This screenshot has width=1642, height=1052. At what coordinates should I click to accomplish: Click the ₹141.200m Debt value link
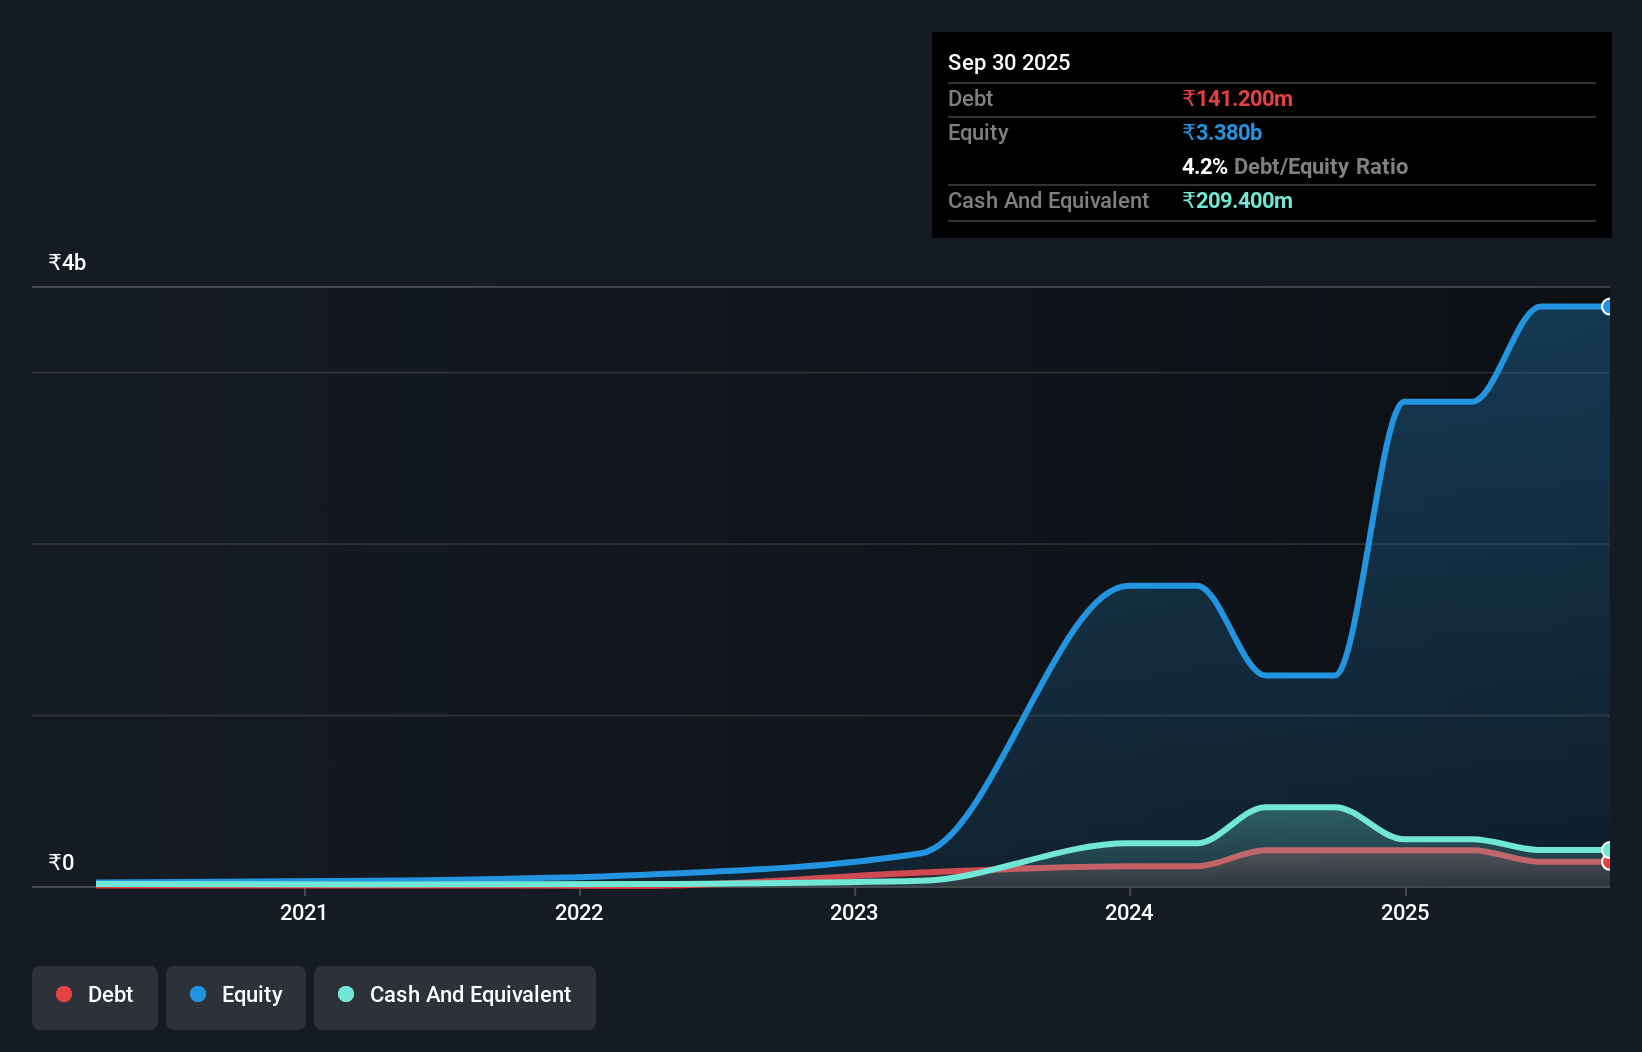[1237, 98]
